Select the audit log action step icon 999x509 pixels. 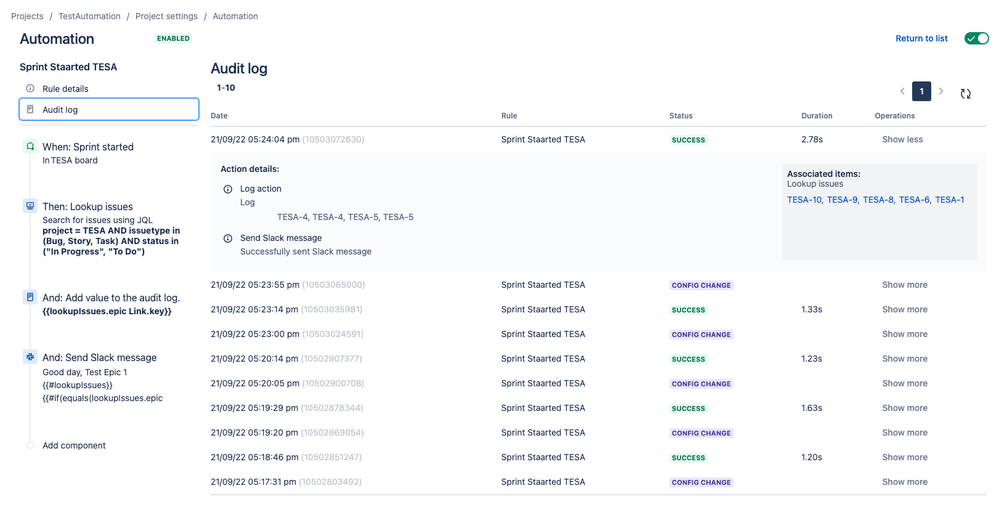pos(30,298)
